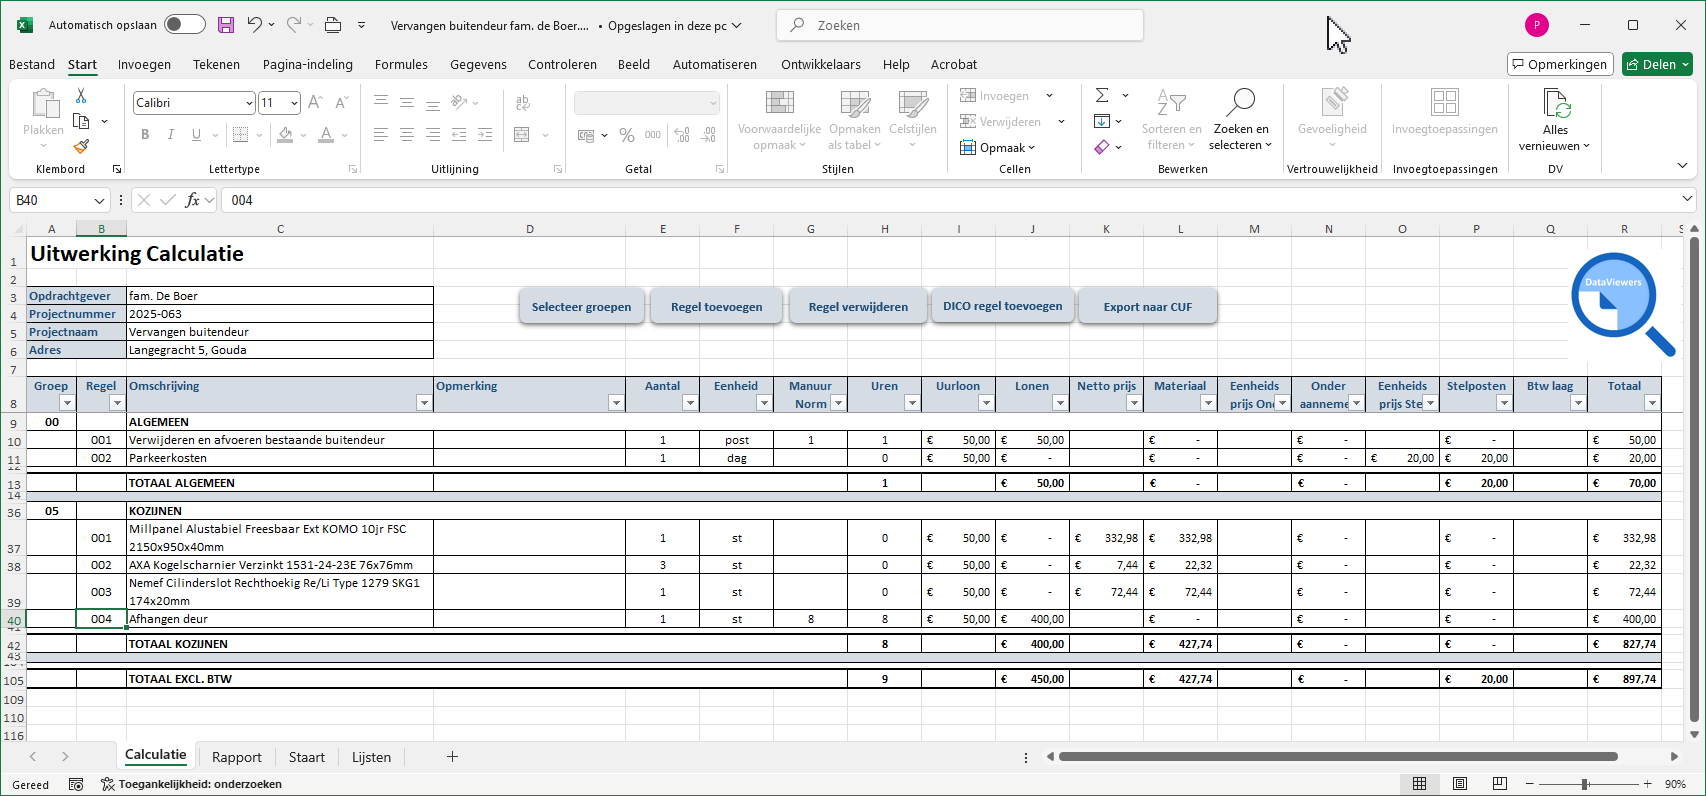Open the font size dropdown
Viewport: 1706px width, 796px height.
[x=294, y=103]
